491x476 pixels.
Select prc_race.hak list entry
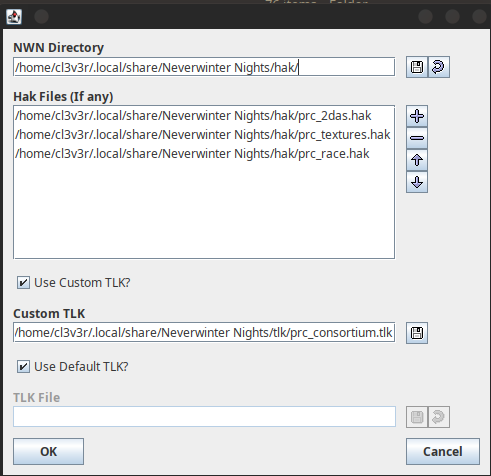click(x=204, y=154)
